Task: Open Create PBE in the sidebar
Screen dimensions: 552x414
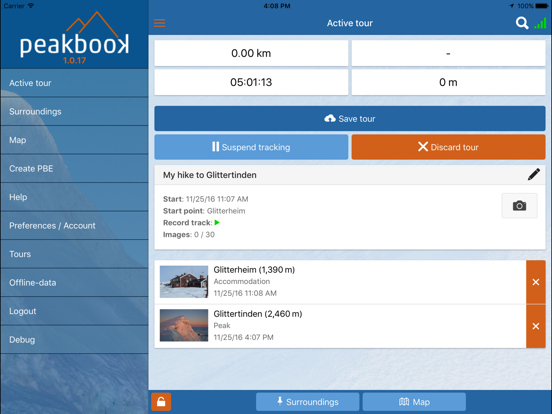Action: (74, 169)
